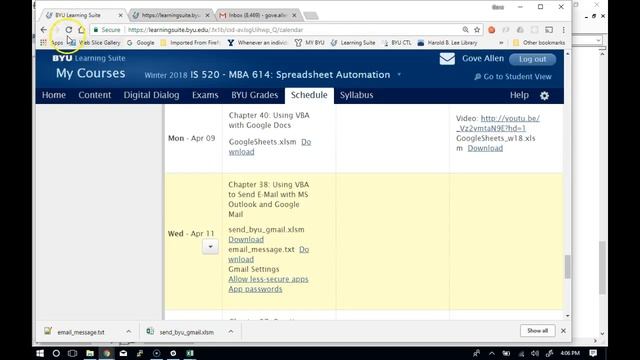Open the Syllabus tab
The height and width of the screenshot is (360, 640).
pos(356,95)
